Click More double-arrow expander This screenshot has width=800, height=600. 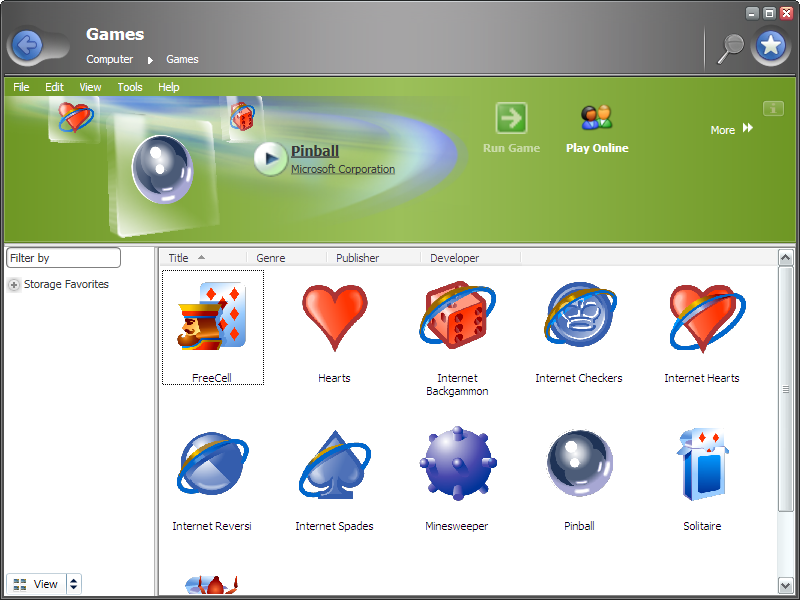coord(747,128)
